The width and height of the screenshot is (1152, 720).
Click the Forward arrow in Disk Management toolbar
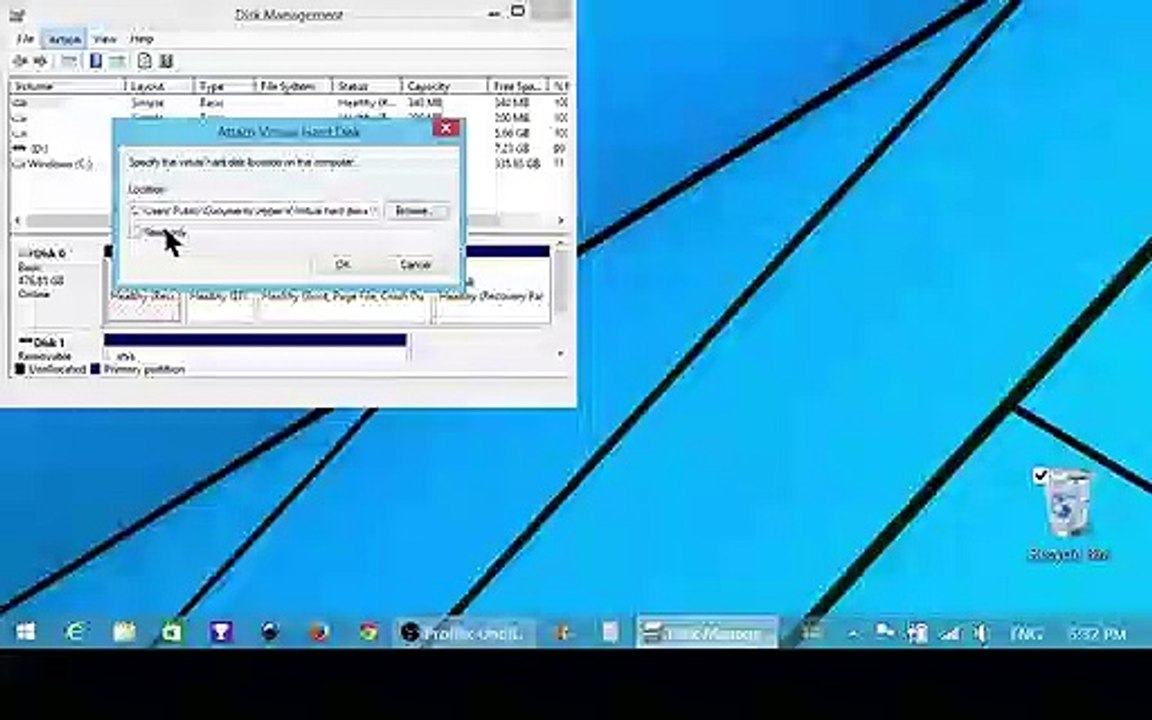pos(40,61)
